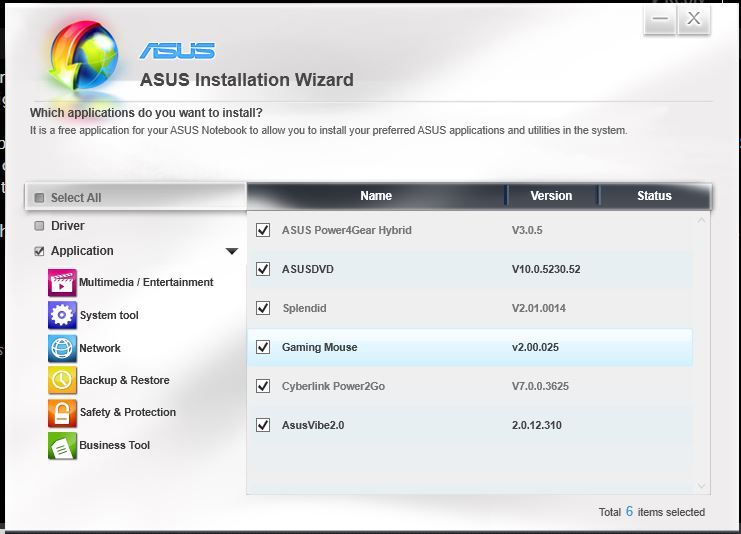
Task: Select AsusVibe2.0 row name
Action: click(313, 425)
